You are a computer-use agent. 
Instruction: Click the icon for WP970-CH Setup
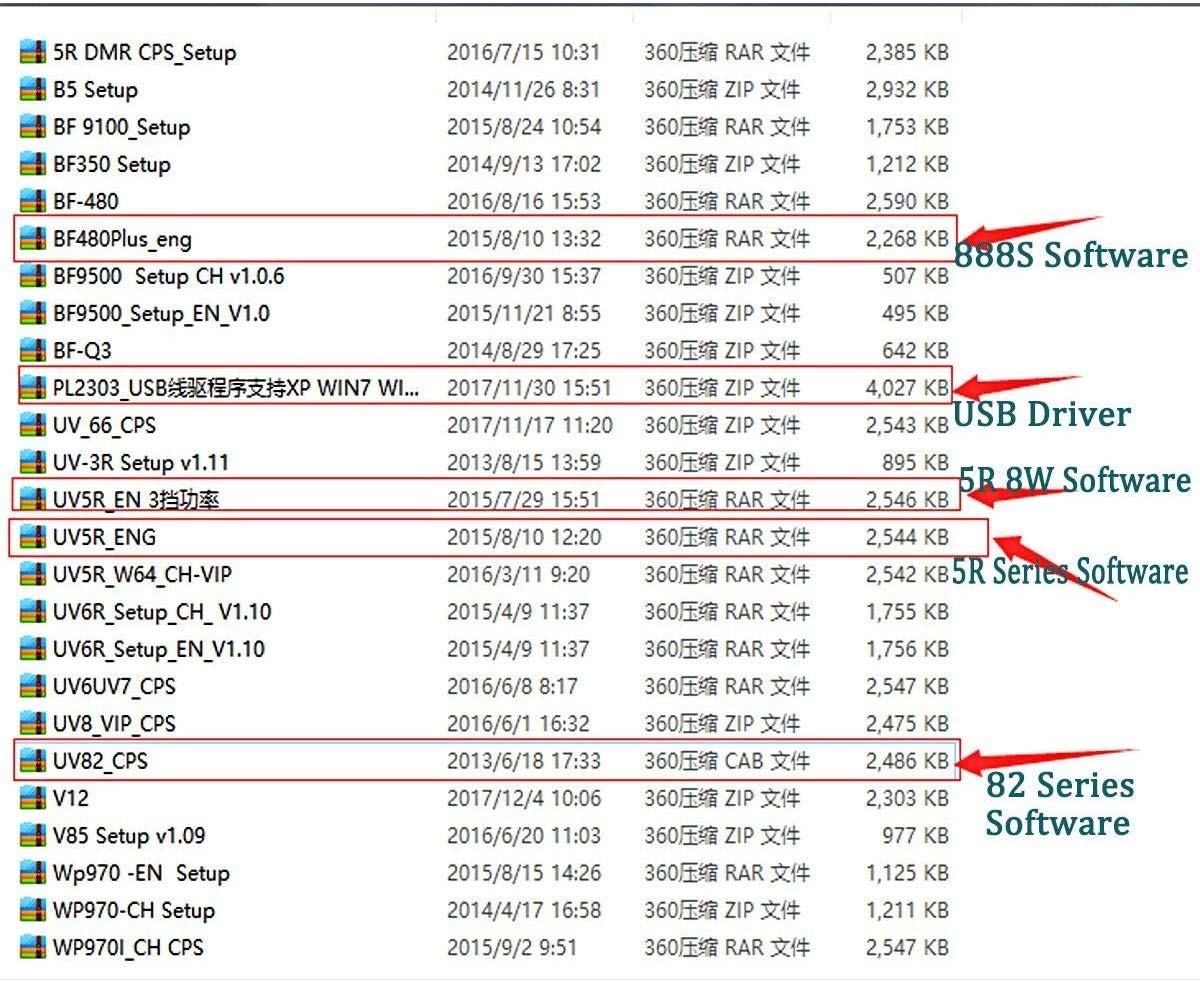click(x=34, y=911)
